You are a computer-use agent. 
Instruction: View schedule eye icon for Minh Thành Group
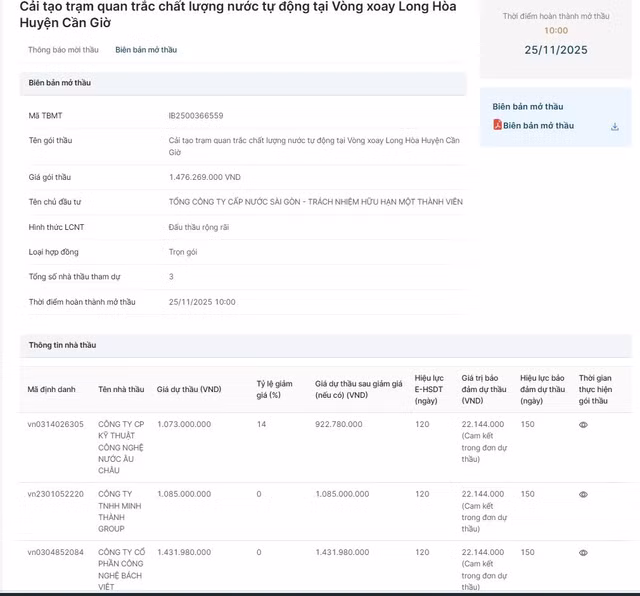tap(583, 494)
